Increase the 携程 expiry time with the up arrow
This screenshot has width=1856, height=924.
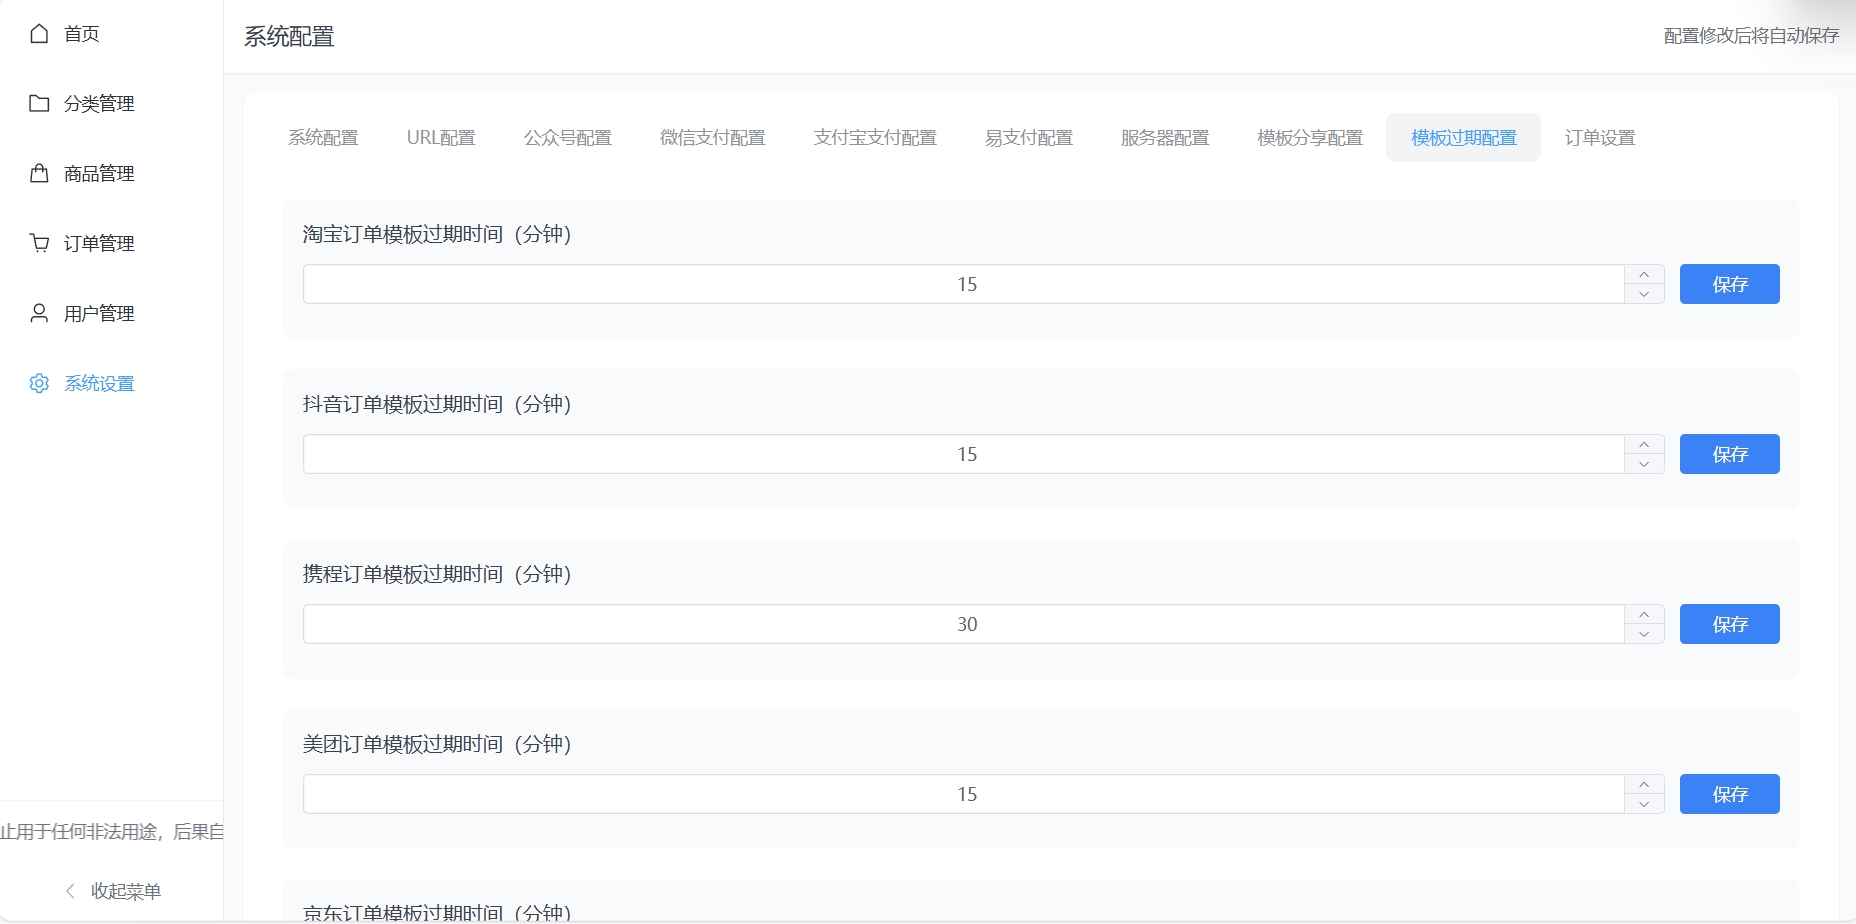(x=1644, y=615)
